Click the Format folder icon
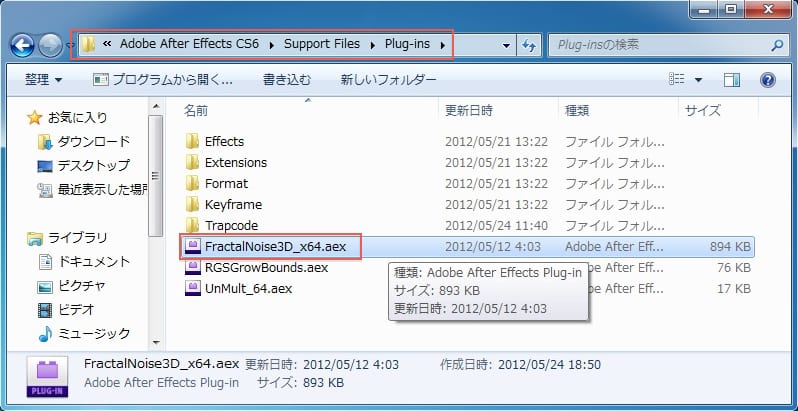This screenshot has height=411, width=798. (x=192, y=183)
